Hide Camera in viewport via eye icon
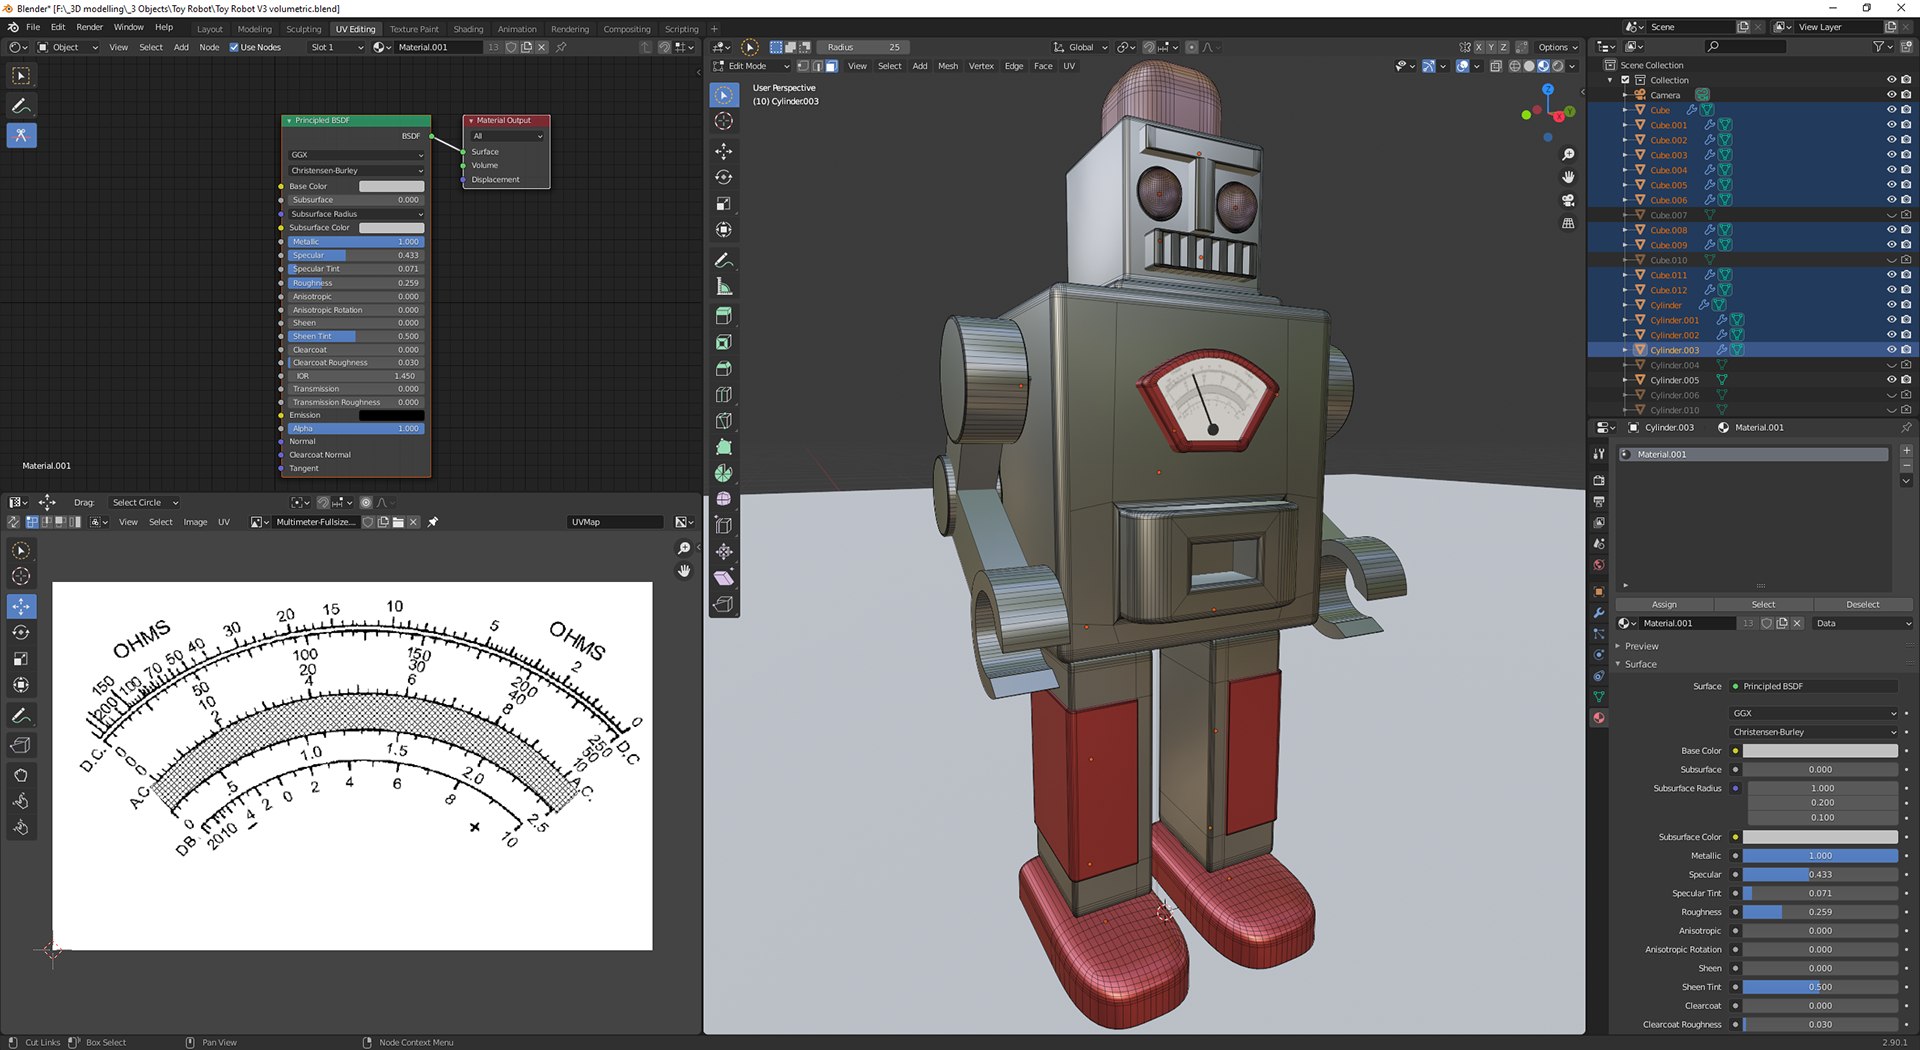This screenshot has height=1050, width=1920. pos(1891,95)
